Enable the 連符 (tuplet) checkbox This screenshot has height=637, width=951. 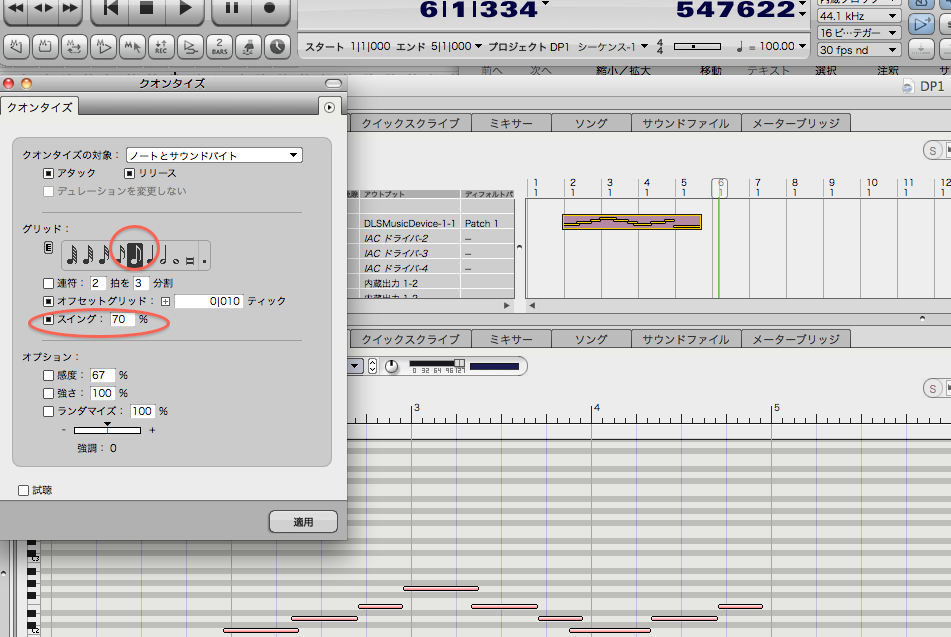coord(49,283)
